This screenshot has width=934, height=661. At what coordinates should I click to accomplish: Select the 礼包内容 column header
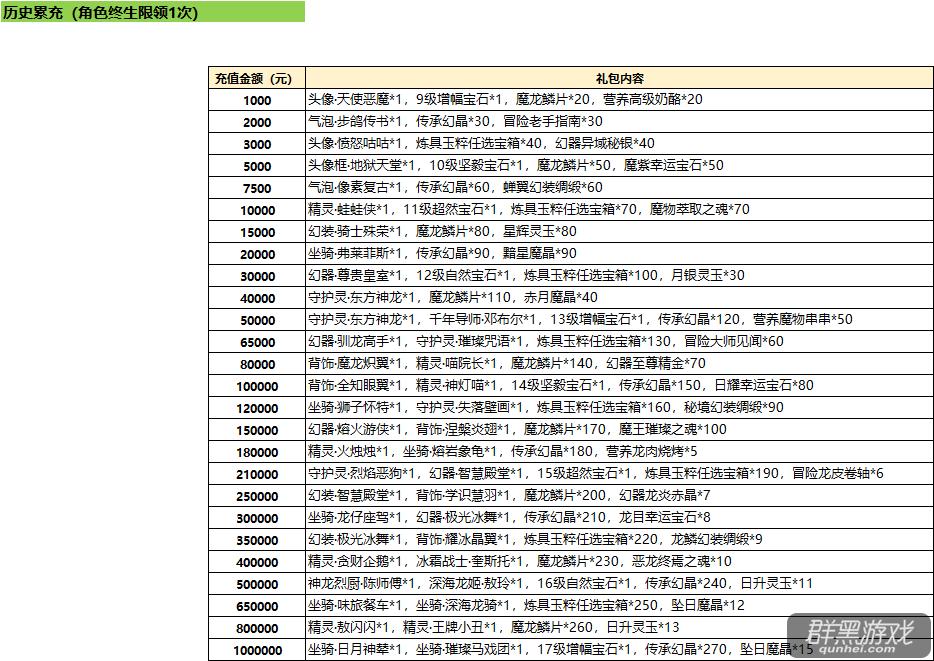(619, 78)
